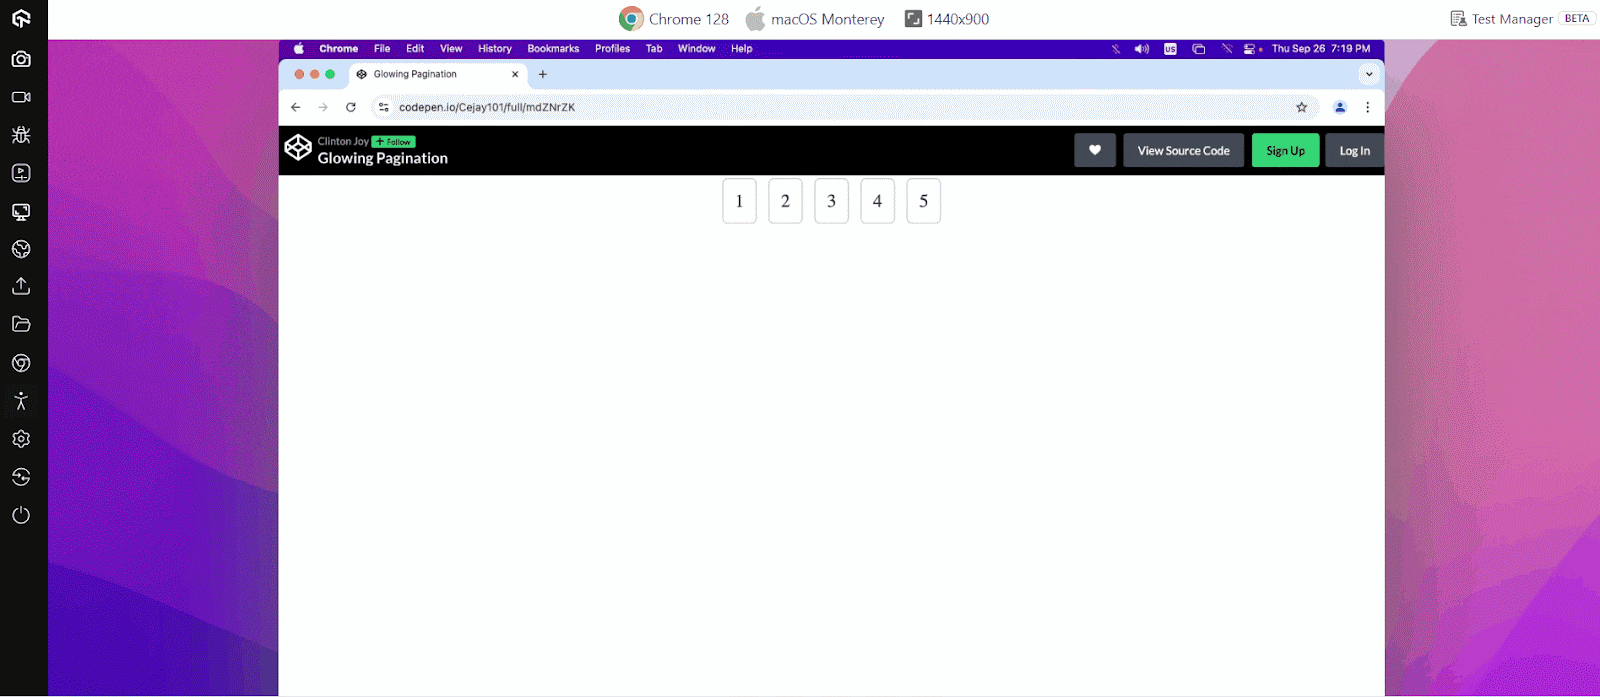Click the CodePen logo
1600x697 pixels.
pyautogui.click(x=298, y=147)
